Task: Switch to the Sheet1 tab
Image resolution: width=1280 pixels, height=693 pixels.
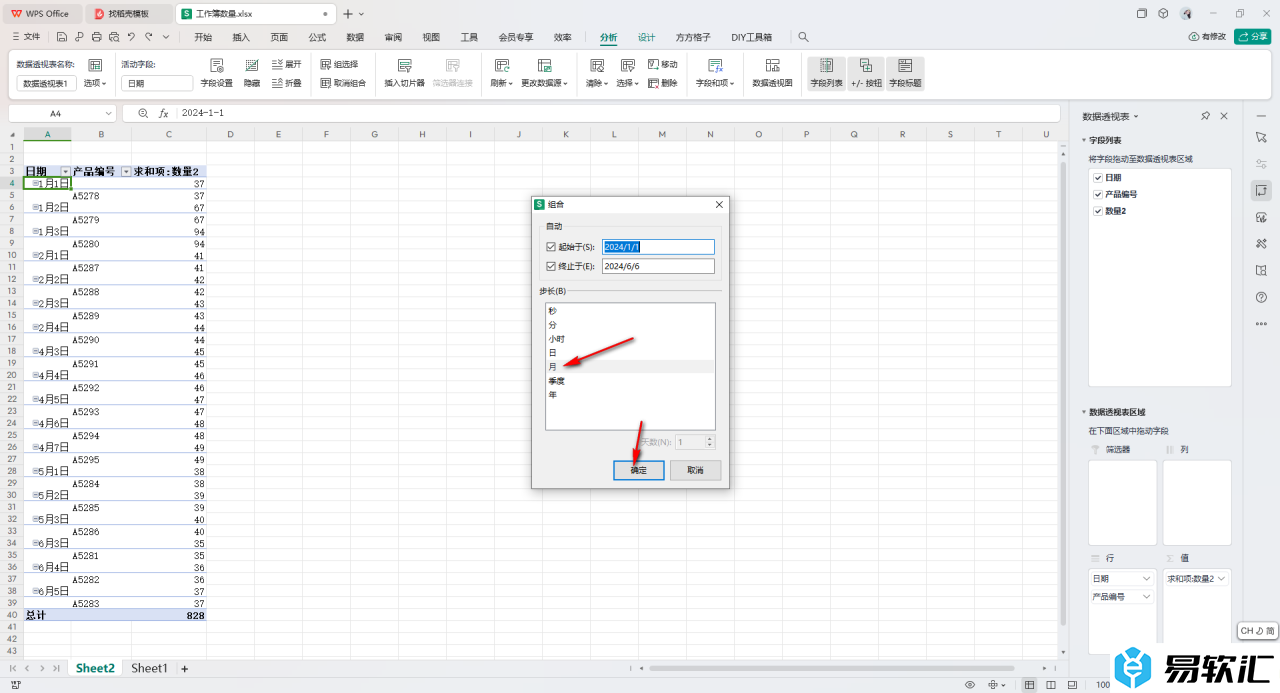Action: [149, 668]
